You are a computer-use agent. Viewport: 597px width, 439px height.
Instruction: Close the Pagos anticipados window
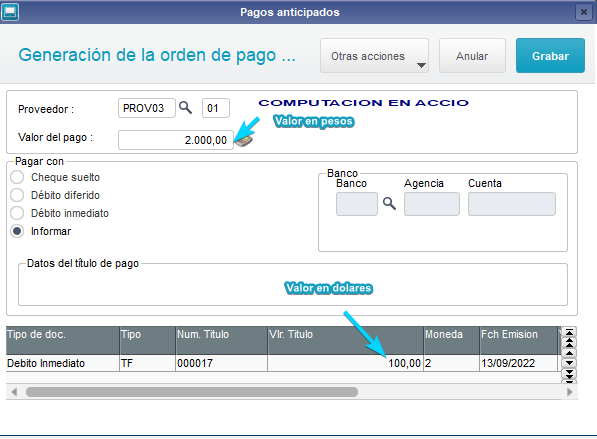(584, 12)
